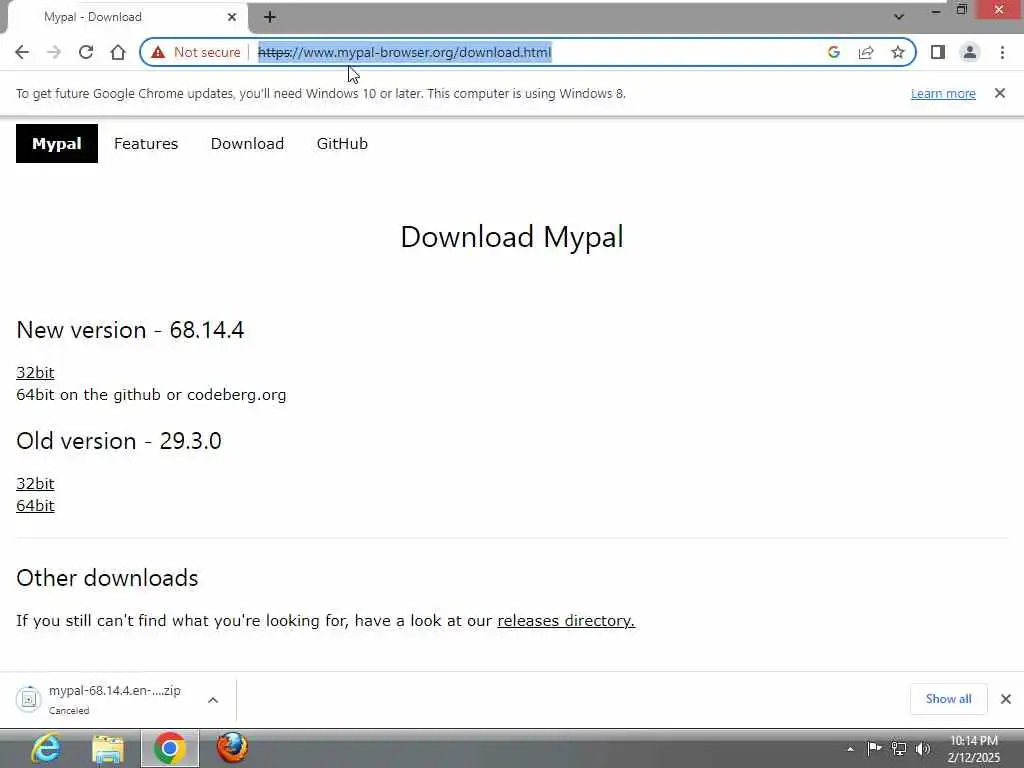Open the GitHub menu item
Image resolution: width=1024 pixels, height=768 pixels.
coord(342,144)
